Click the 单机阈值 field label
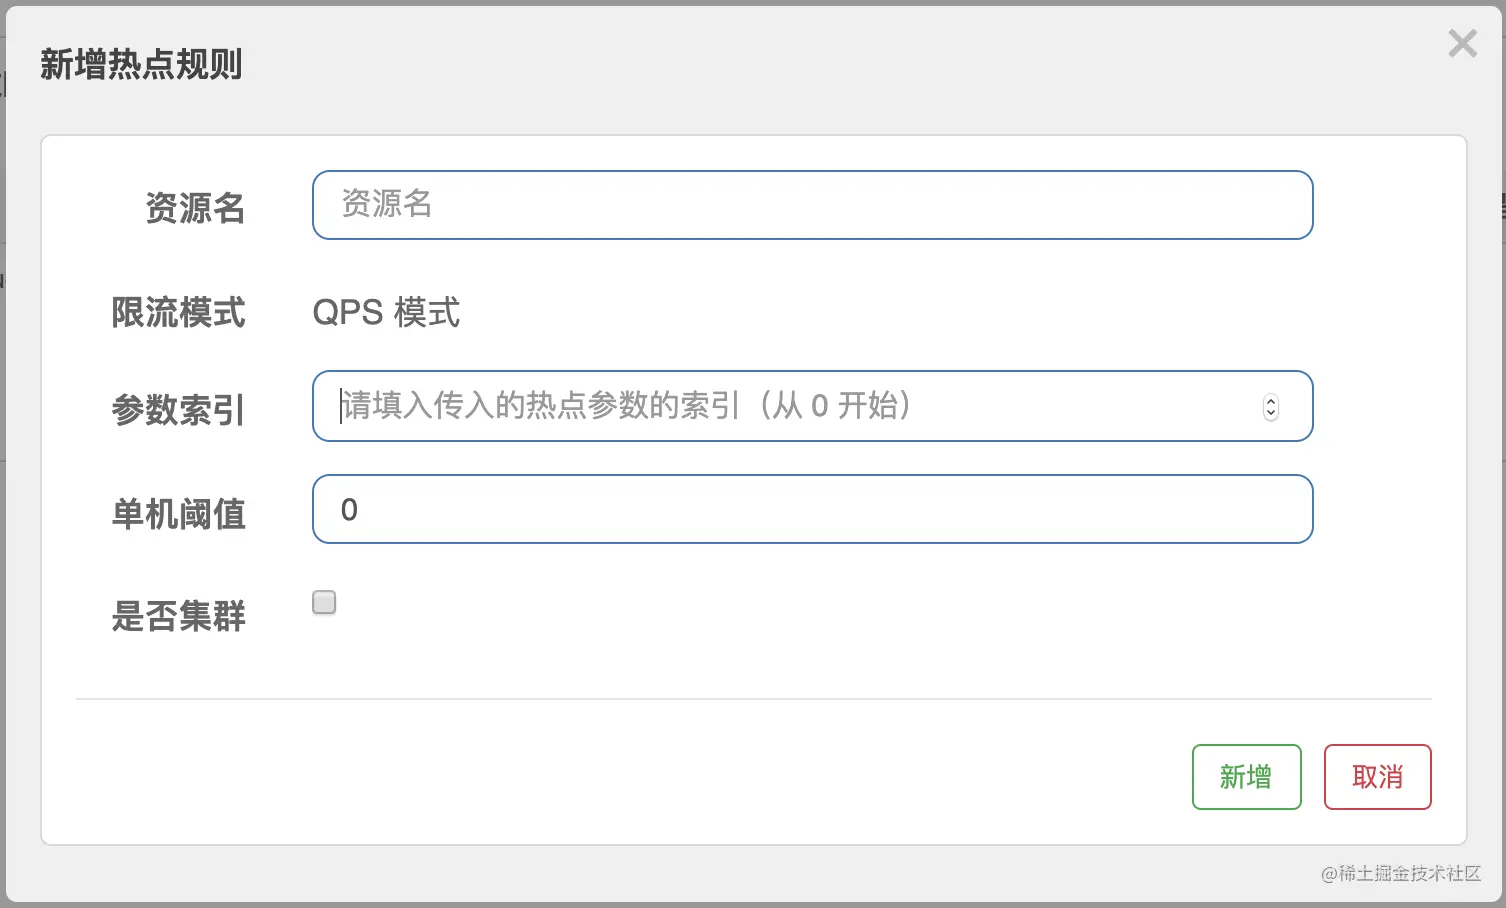This screenshot has height=908, width=1506. (x=178, y=514)
